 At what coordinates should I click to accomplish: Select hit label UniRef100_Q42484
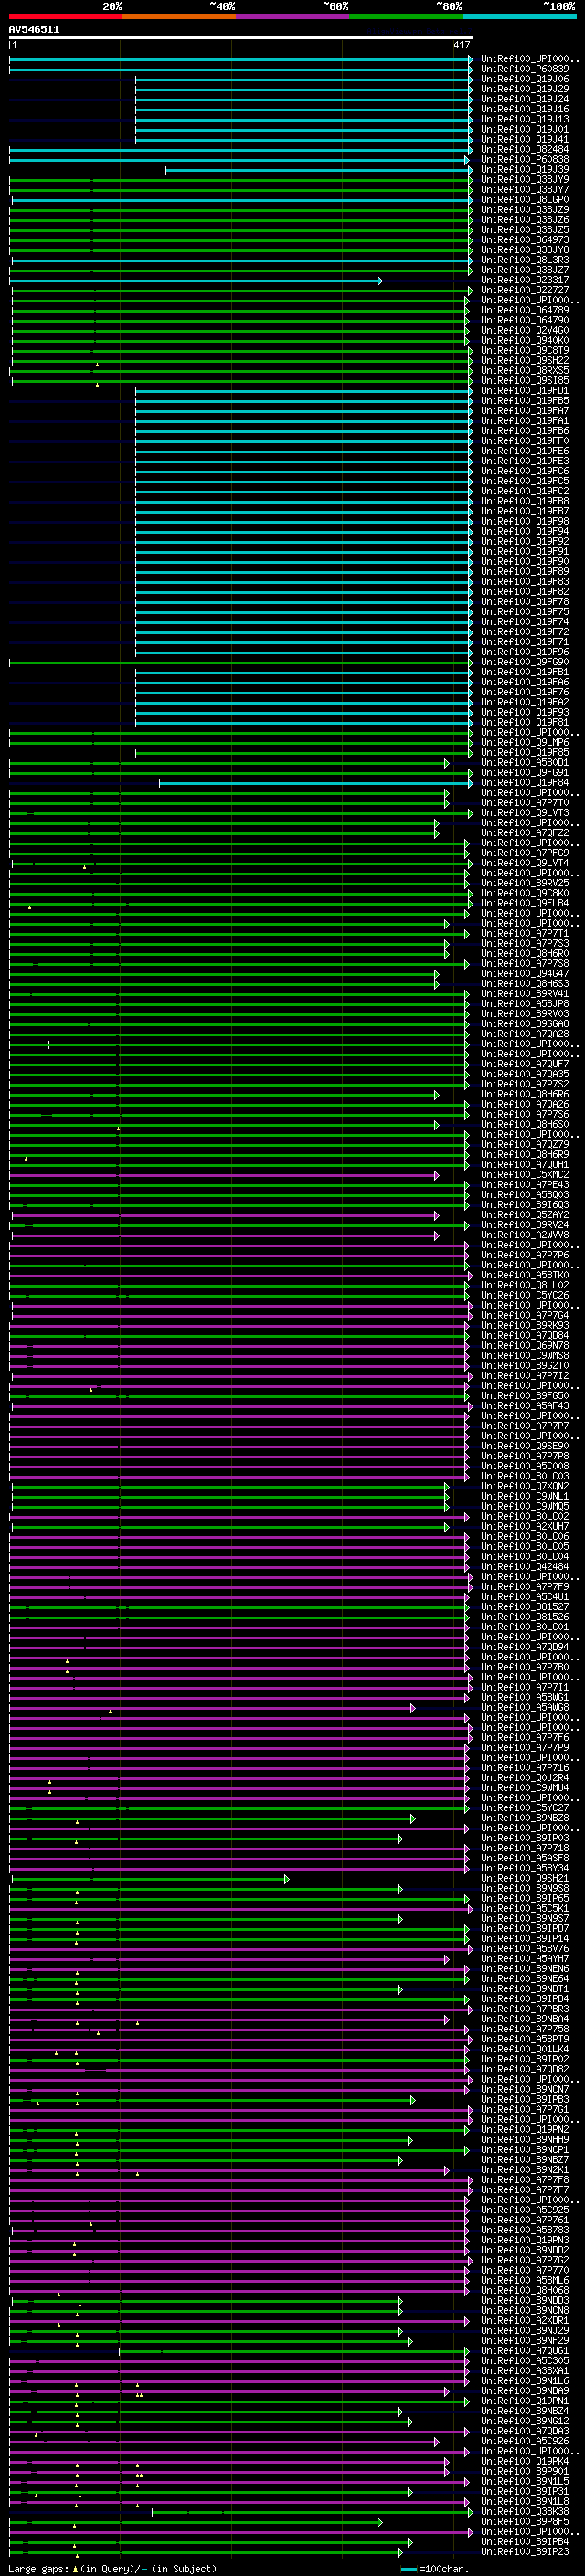(525, 1567)
